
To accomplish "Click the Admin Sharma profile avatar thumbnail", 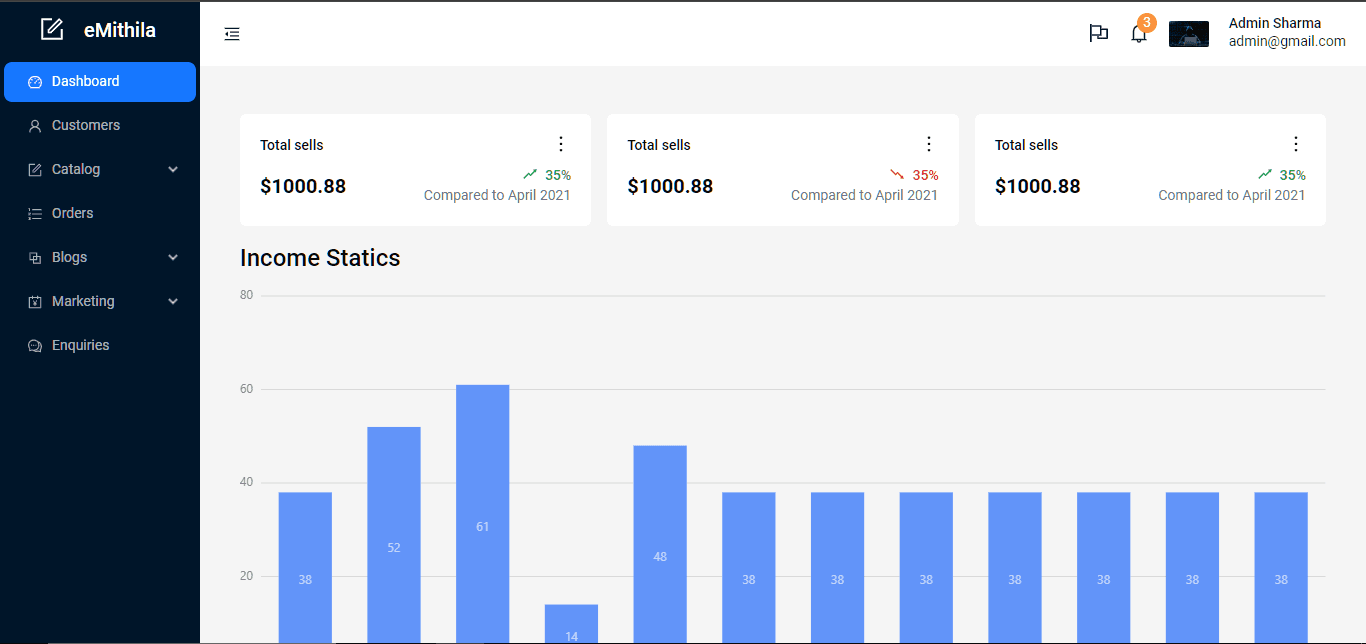I will click(x=1189, y=34).
